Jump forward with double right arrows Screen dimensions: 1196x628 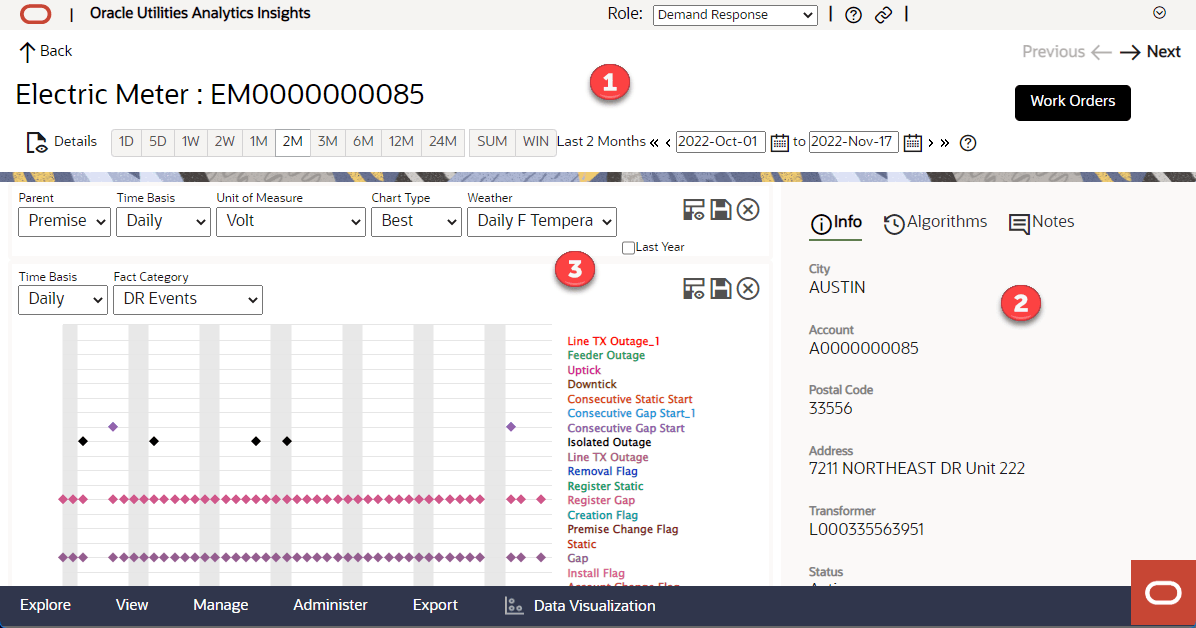(945, 143)
